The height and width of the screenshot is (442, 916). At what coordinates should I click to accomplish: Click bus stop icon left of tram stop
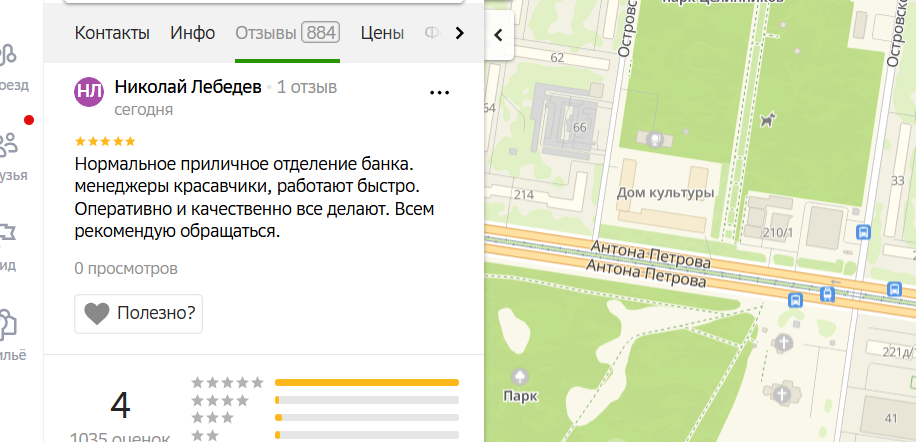point(795,300)
